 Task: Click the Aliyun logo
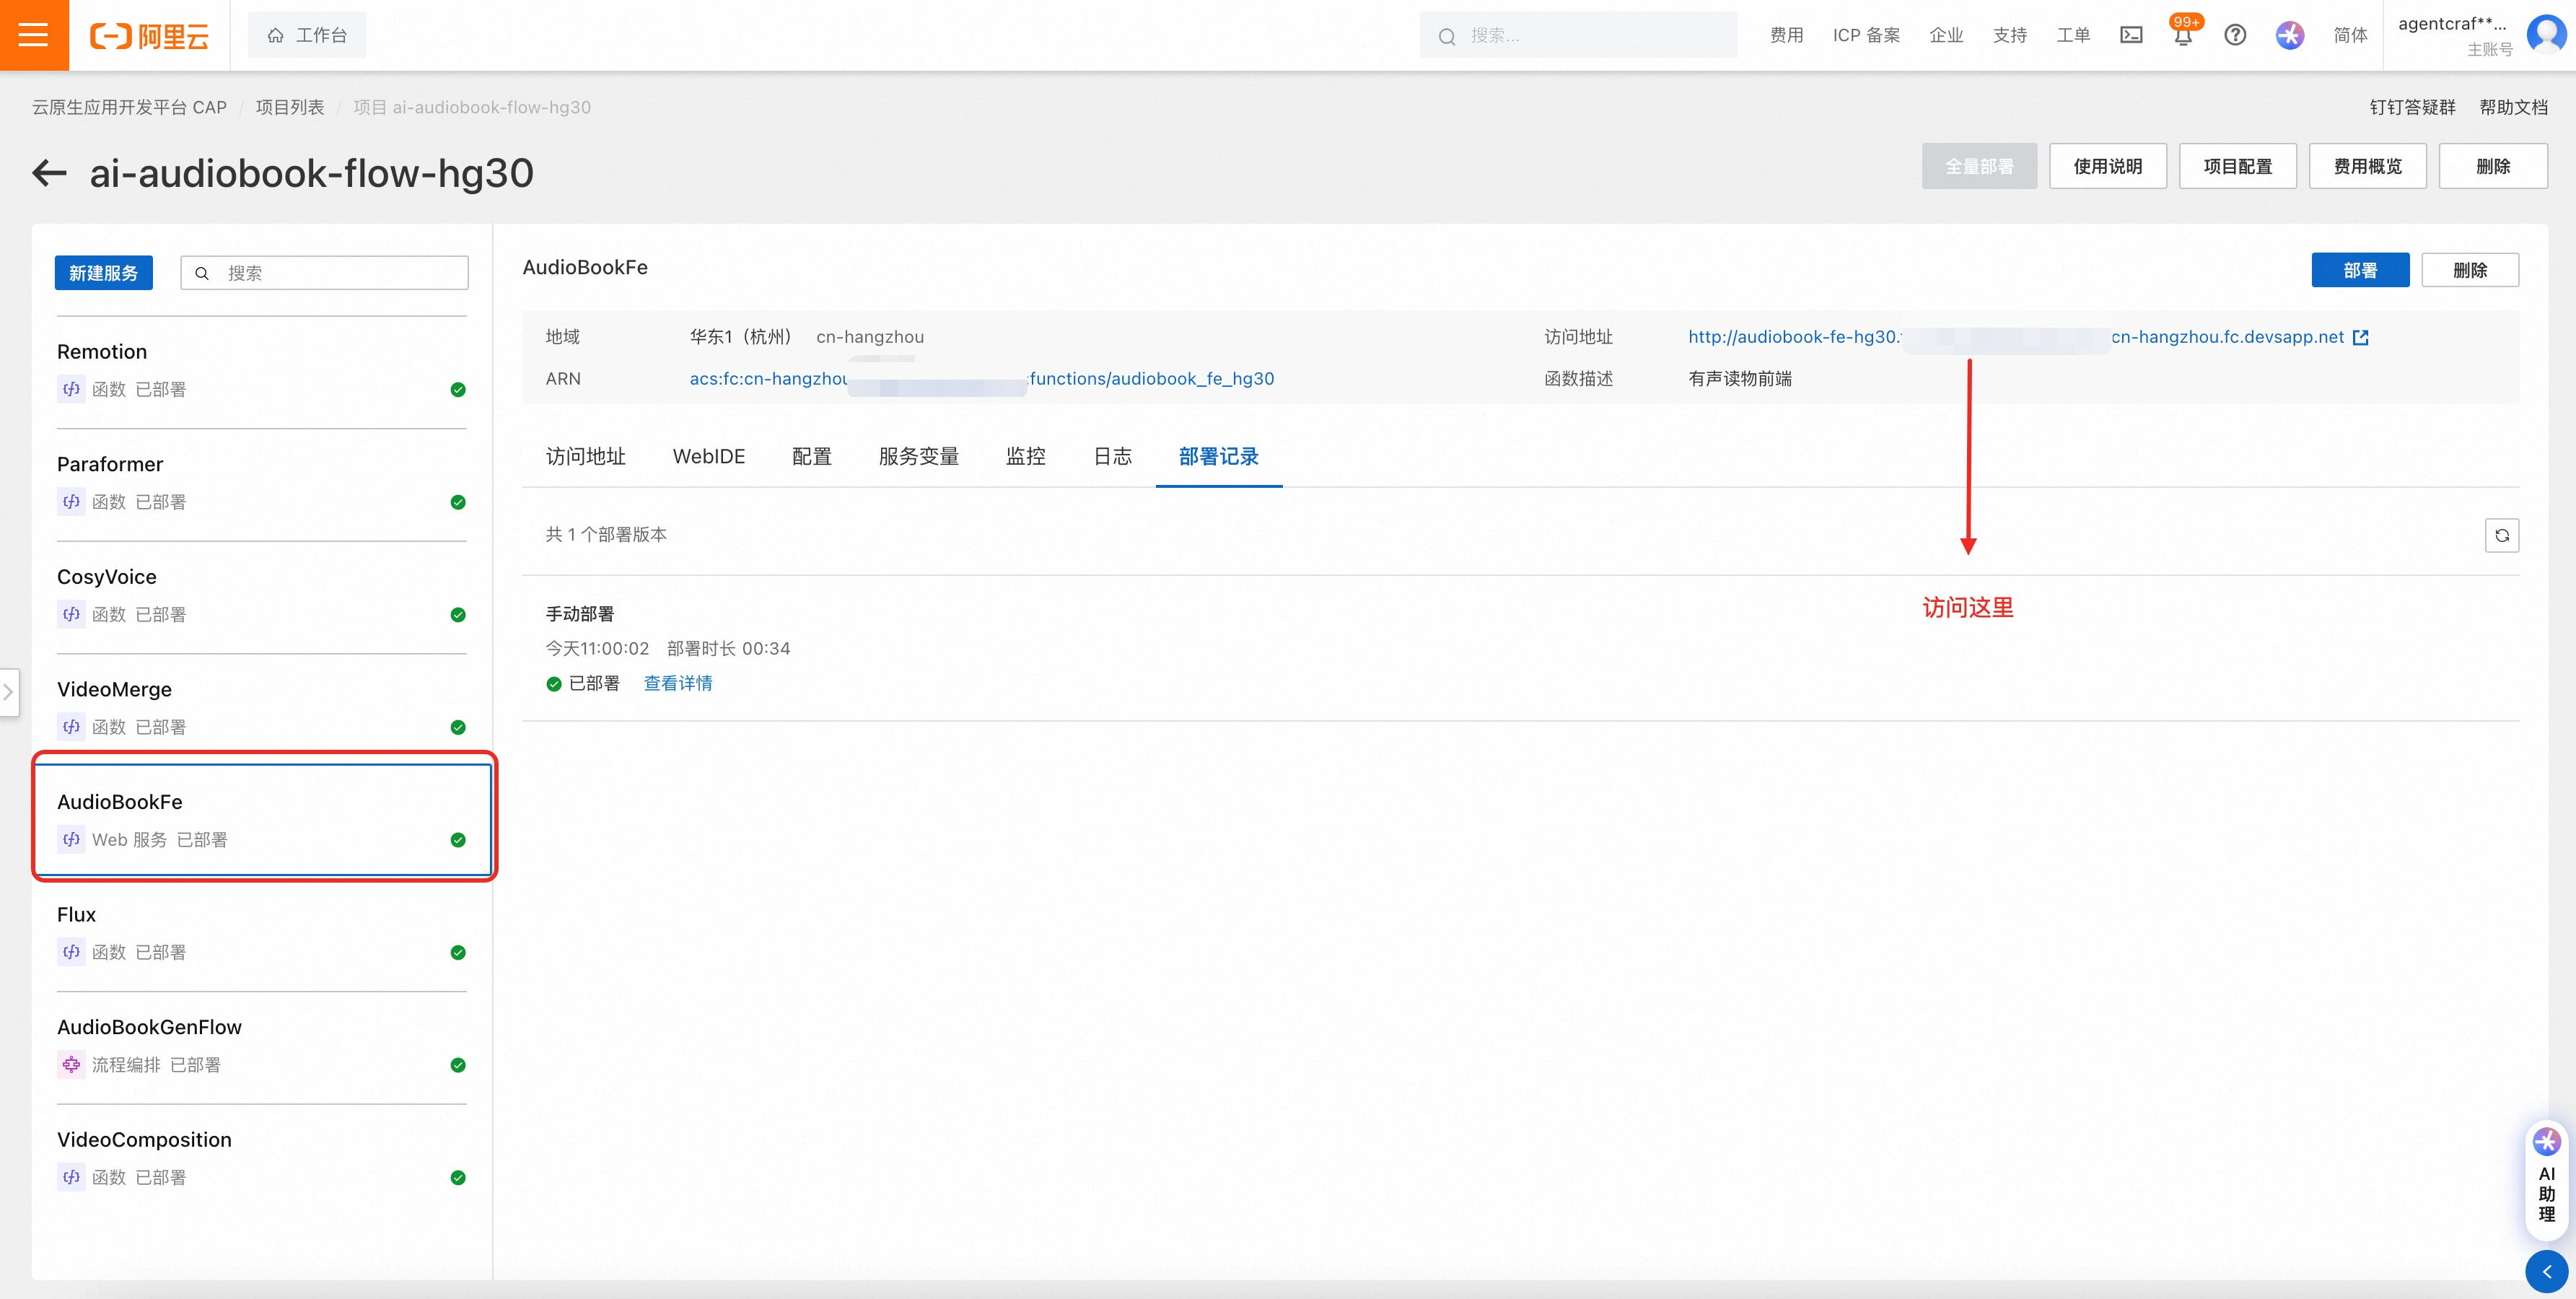coord(149,36)
